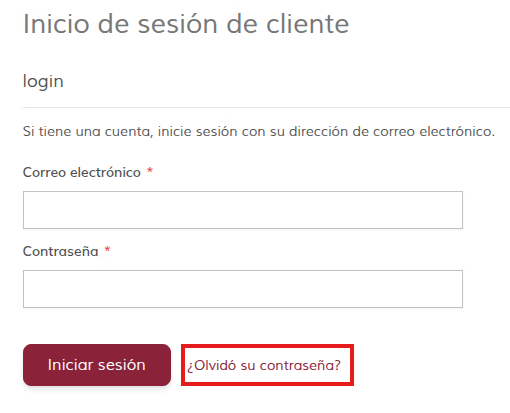
Task: Click the red asterisk beside Contraseña
Action: coord(107,249)
